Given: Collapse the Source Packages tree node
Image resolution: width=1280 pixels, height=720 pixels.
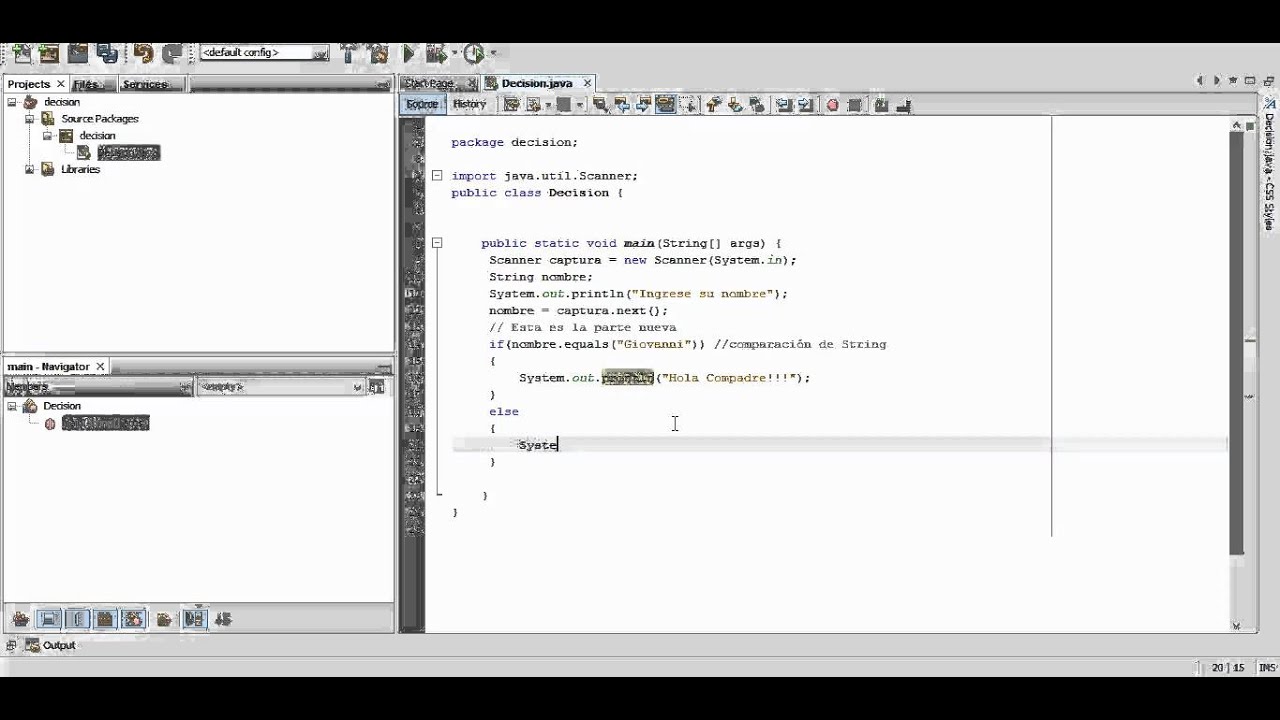Looking at the screenshot, I should 30,119.
